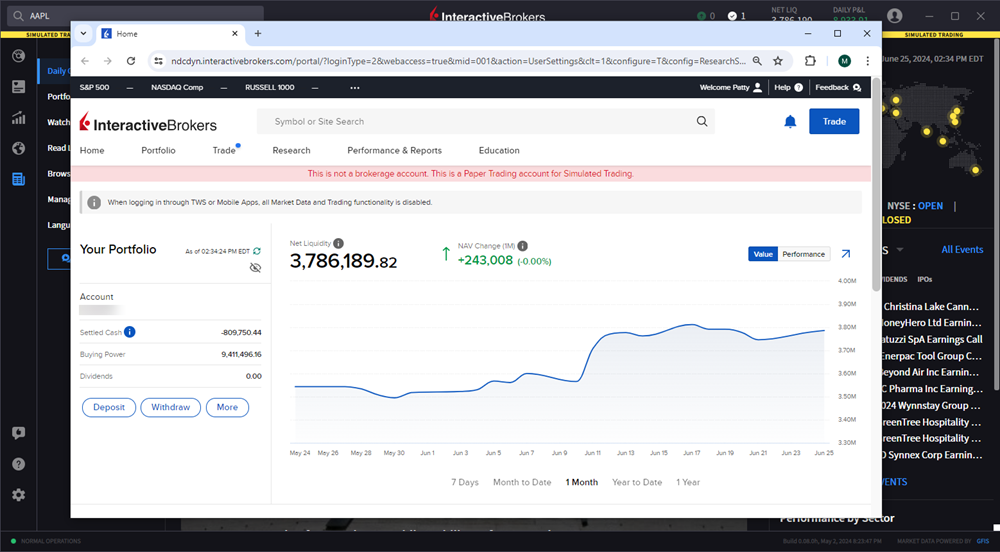Select 1 Year chart range
1000x552 pixels.
pyautogui.click(x=688, y=482)
